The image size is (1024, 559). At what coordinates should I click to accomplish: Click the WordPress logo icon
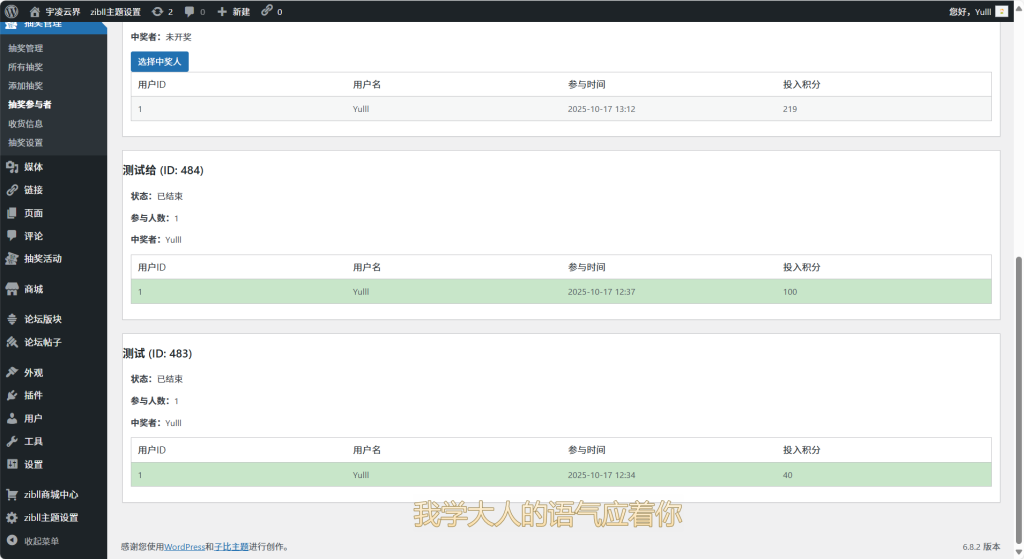[x=11, y=11]
